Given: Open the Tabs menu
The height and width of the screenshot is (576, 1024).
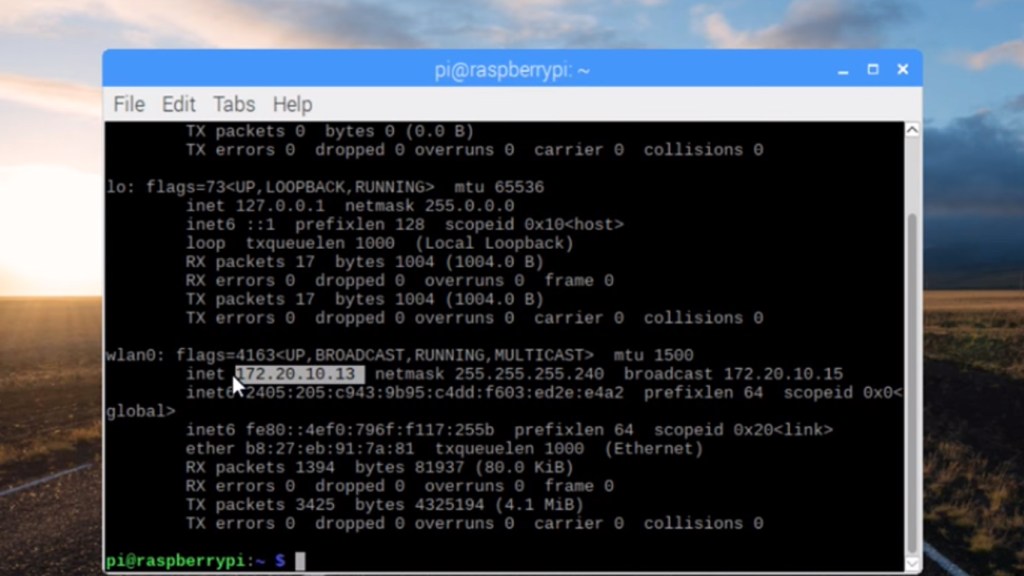Looking at the screenshot, I should pos(234,104).
